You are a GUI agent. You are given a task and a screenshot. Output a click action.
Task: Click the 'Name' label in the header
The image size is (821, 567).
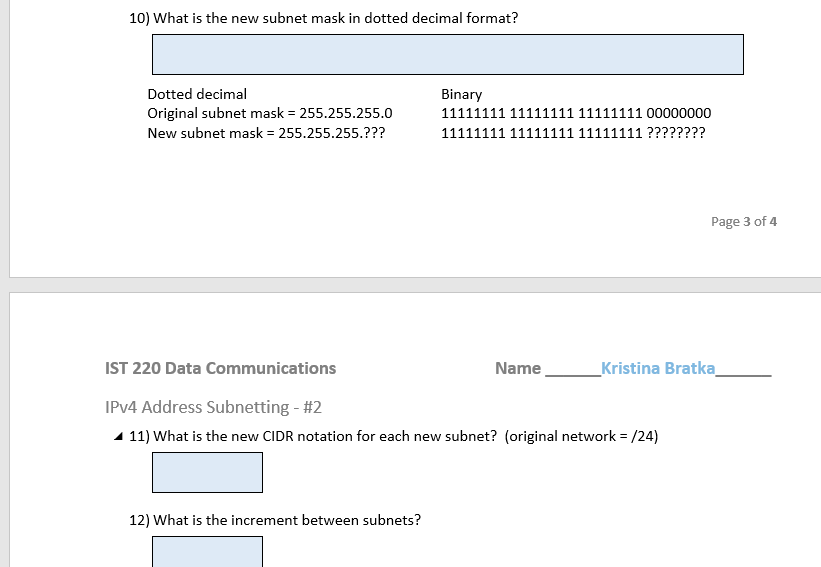pyautogui.click(x=518, y=368)
